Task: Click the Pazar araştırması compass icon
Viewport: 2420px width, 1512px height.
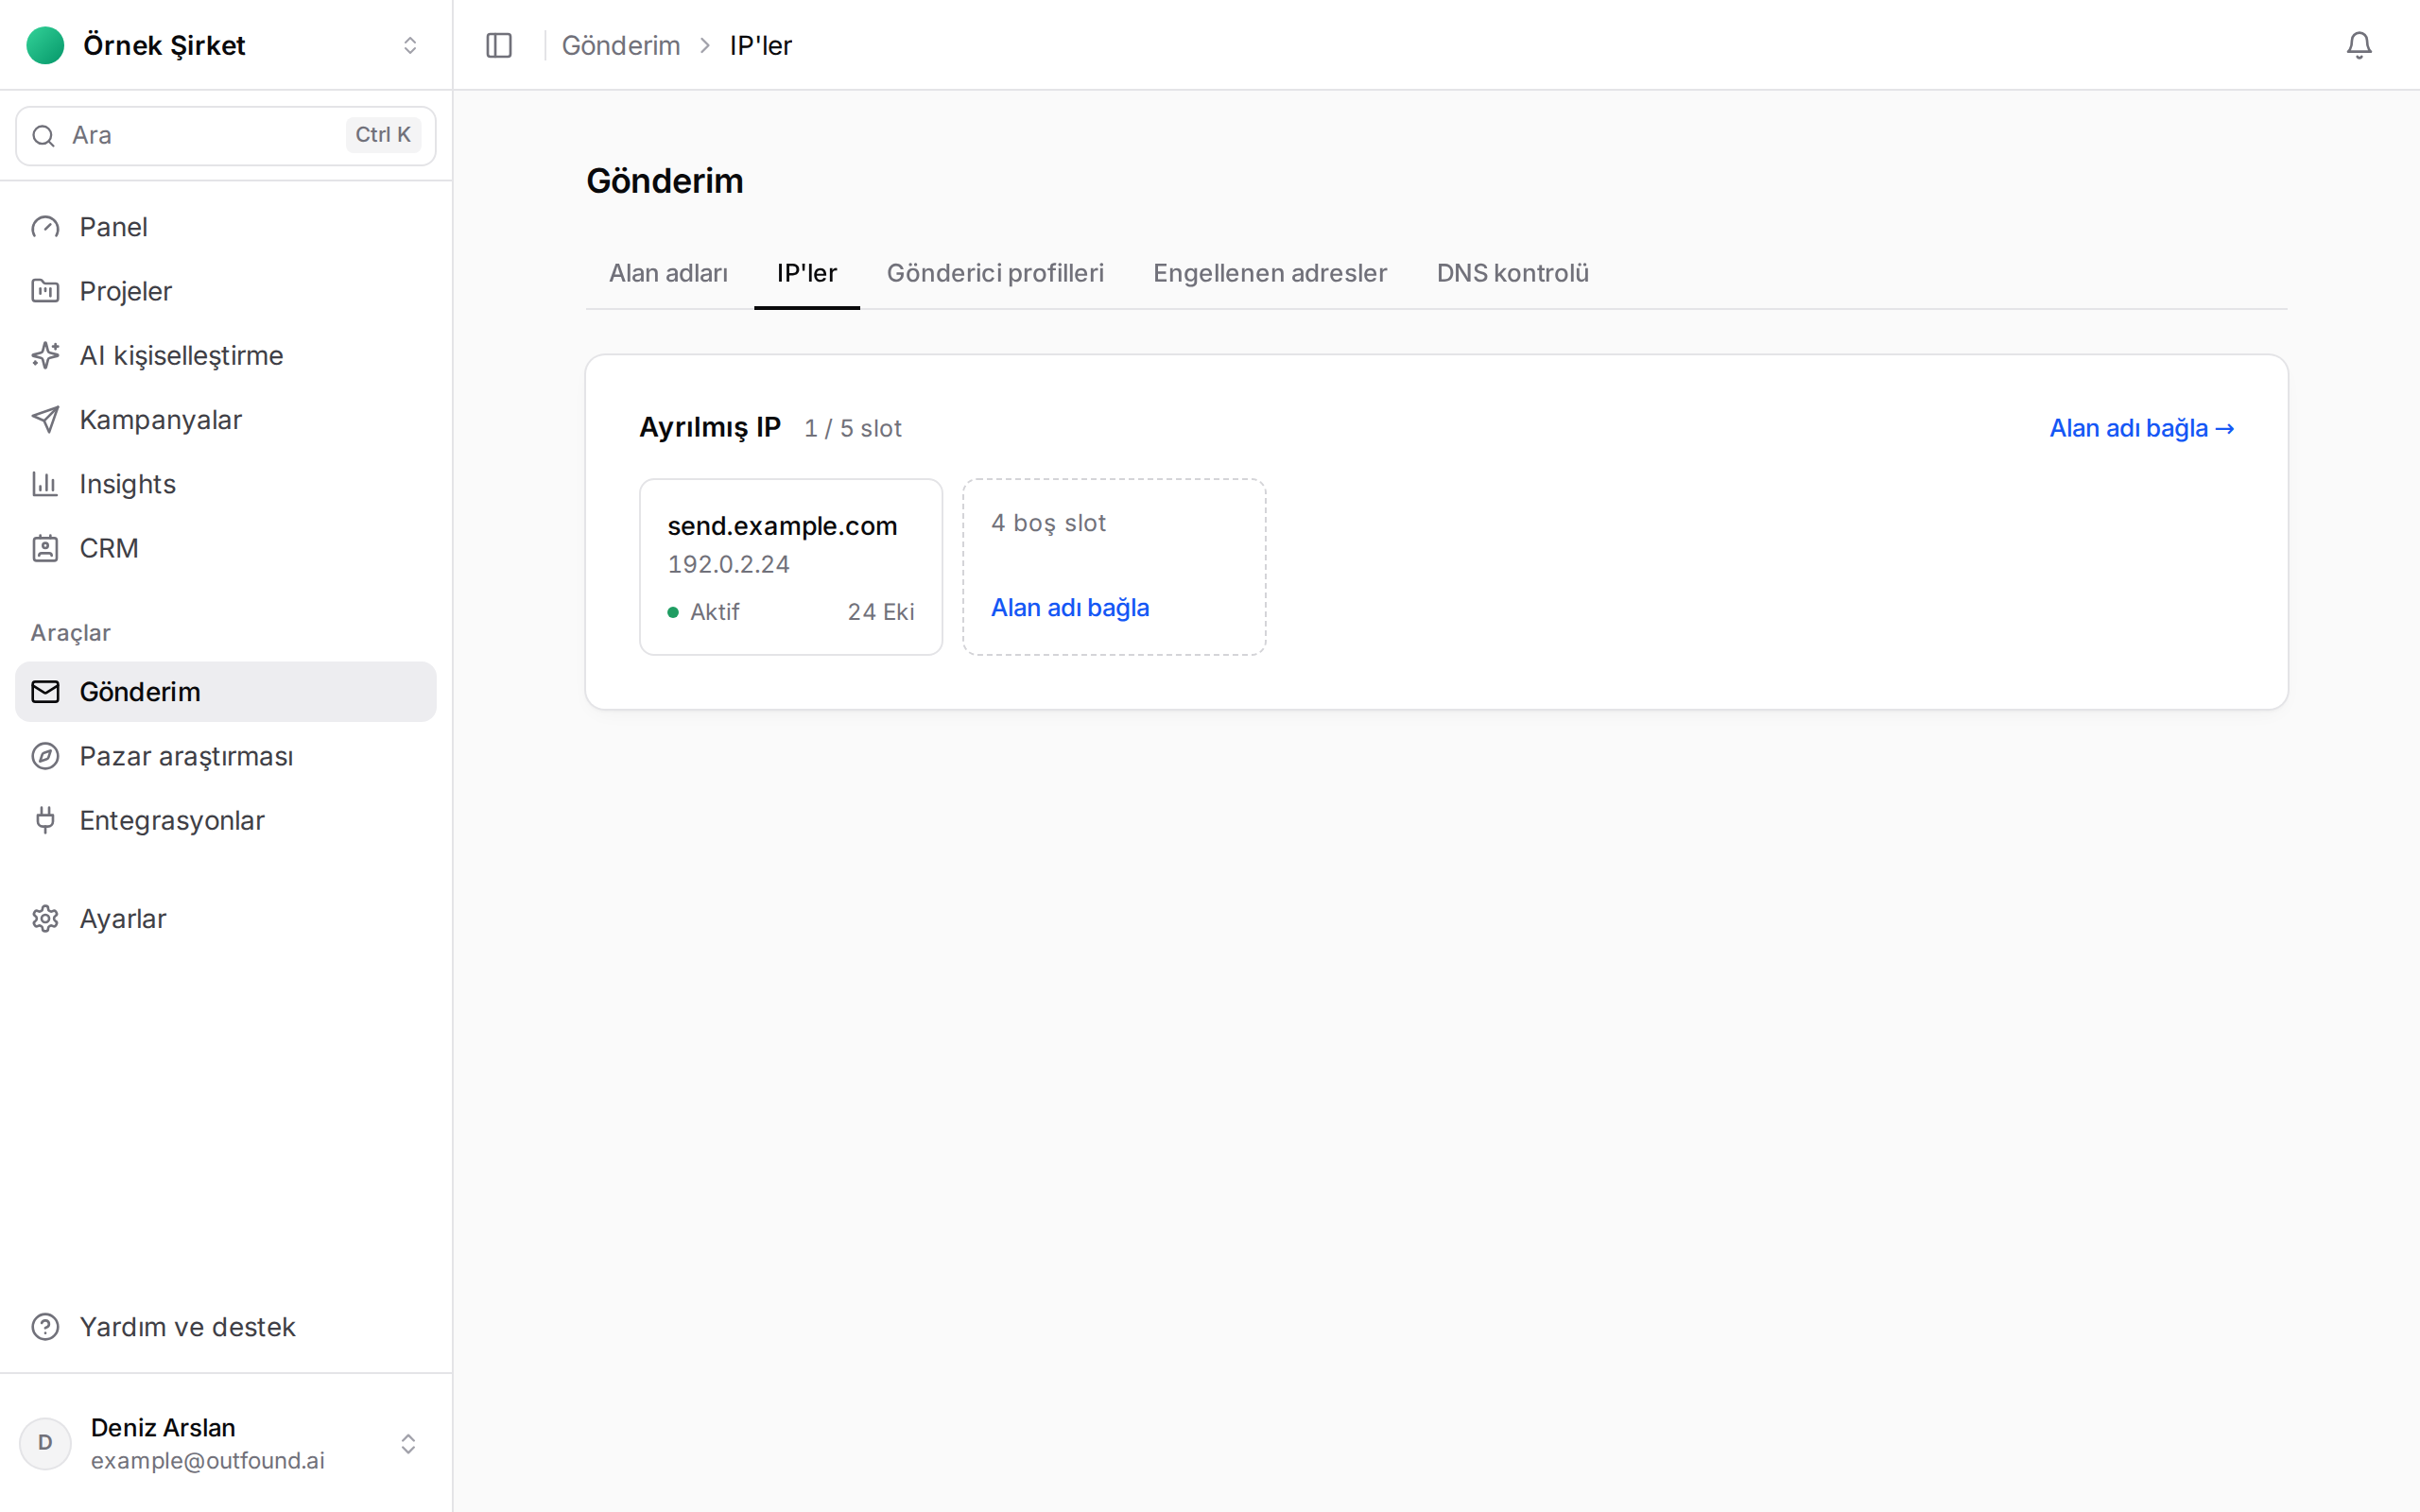Action: 45,756
